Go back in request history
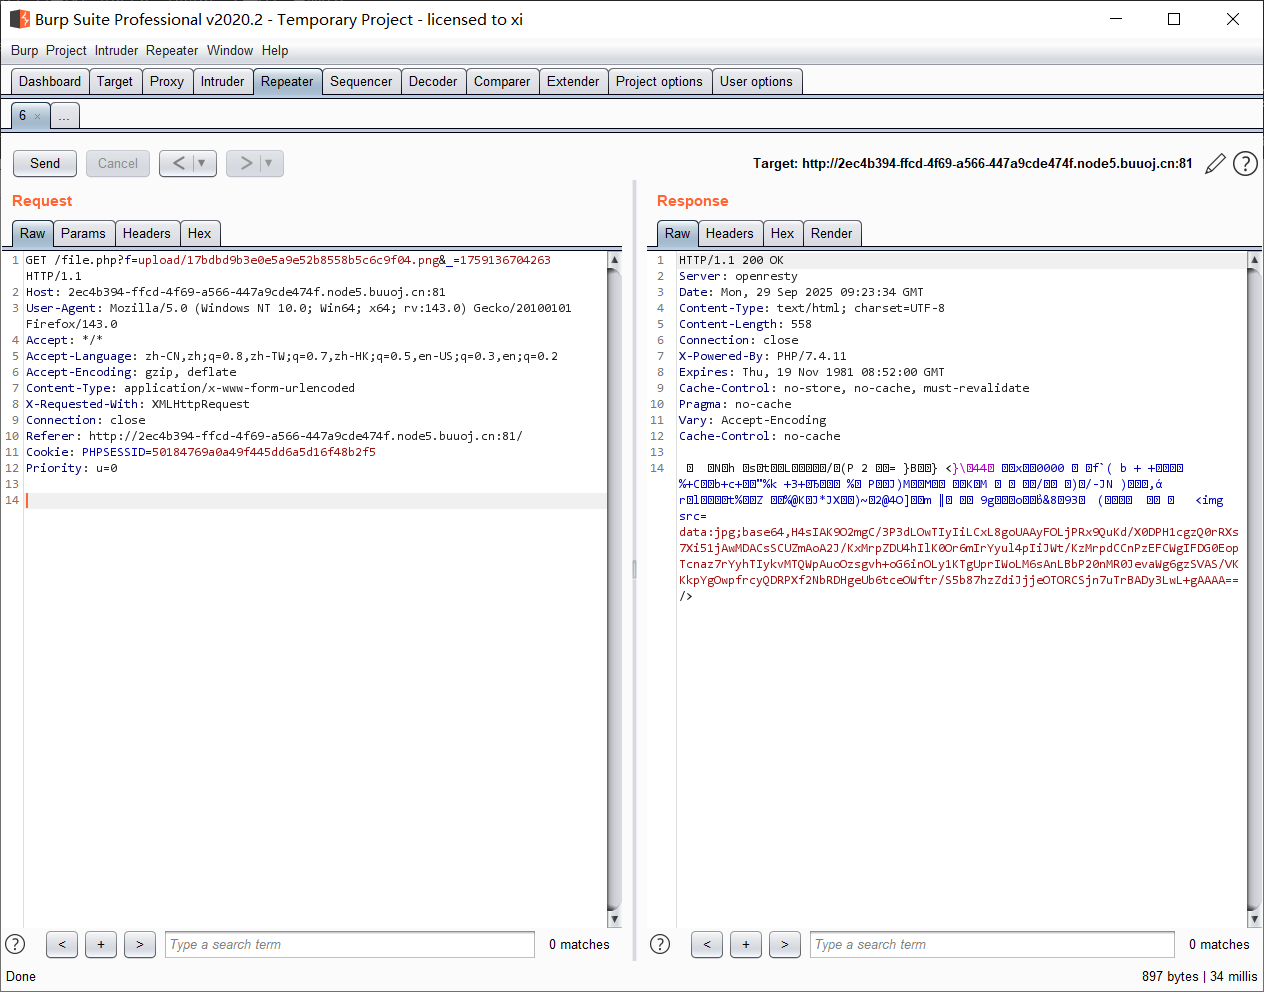 point(178,163)
